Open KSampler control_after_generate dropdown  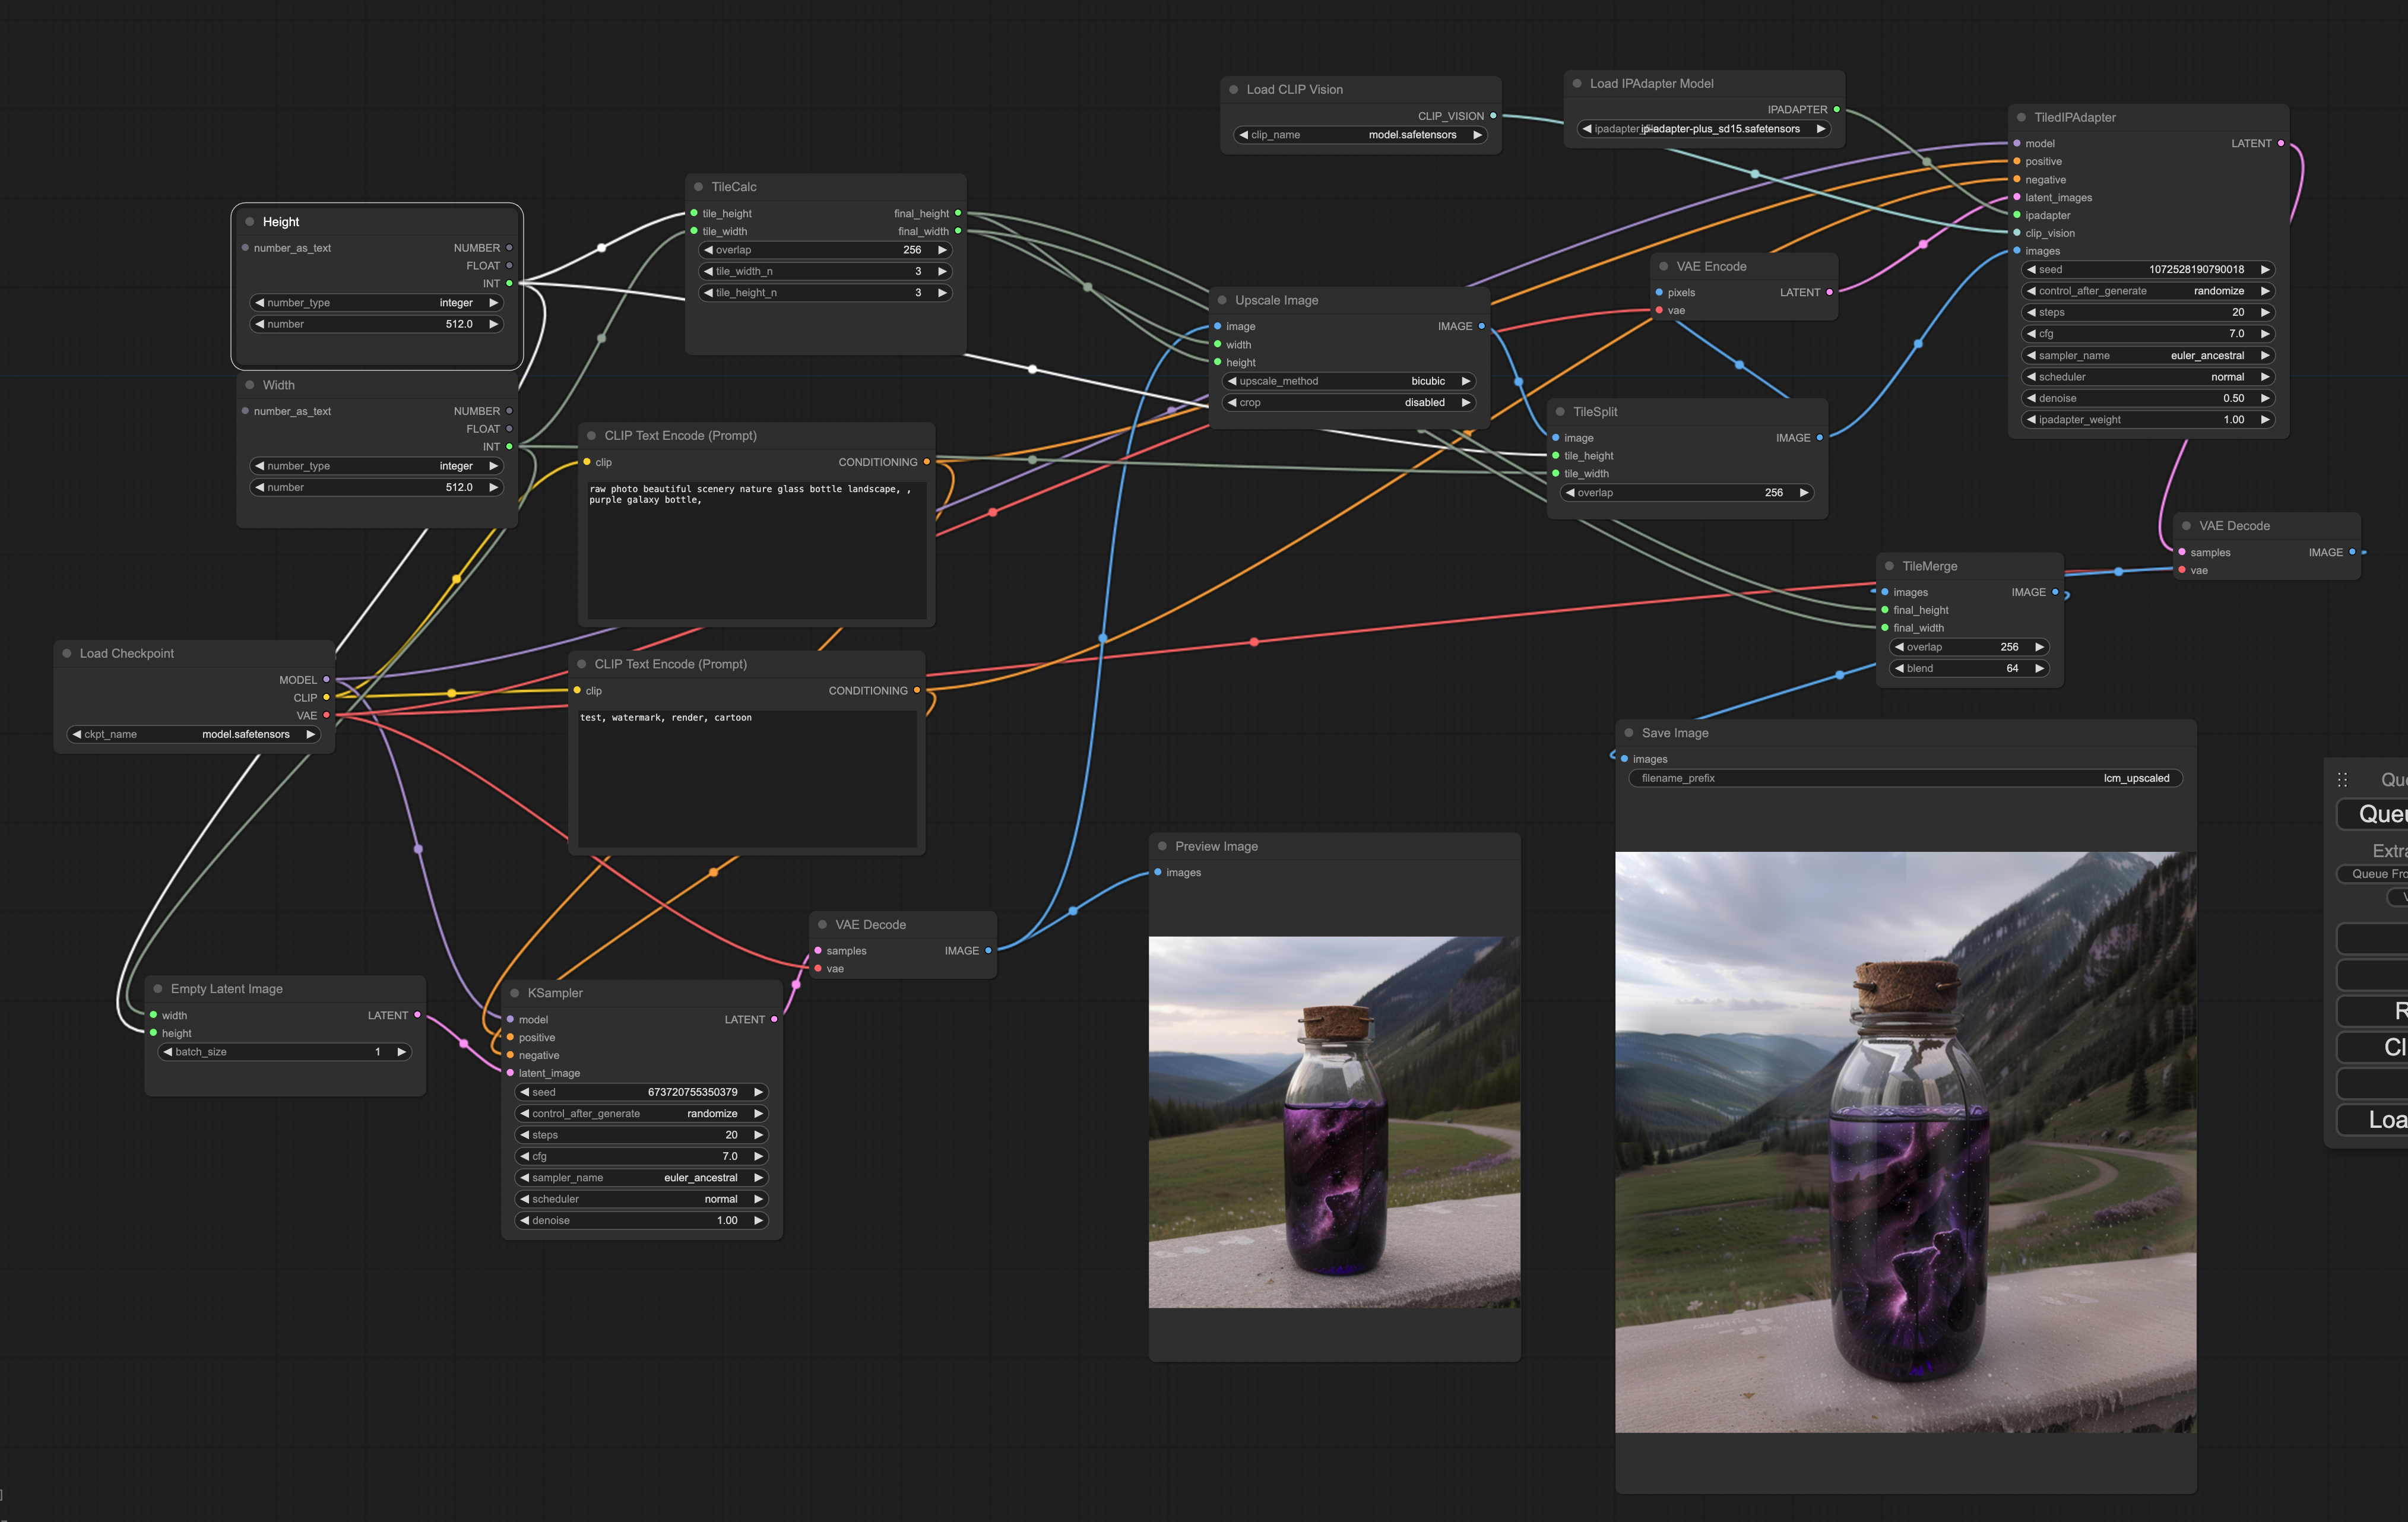(x=642, y=1114)
